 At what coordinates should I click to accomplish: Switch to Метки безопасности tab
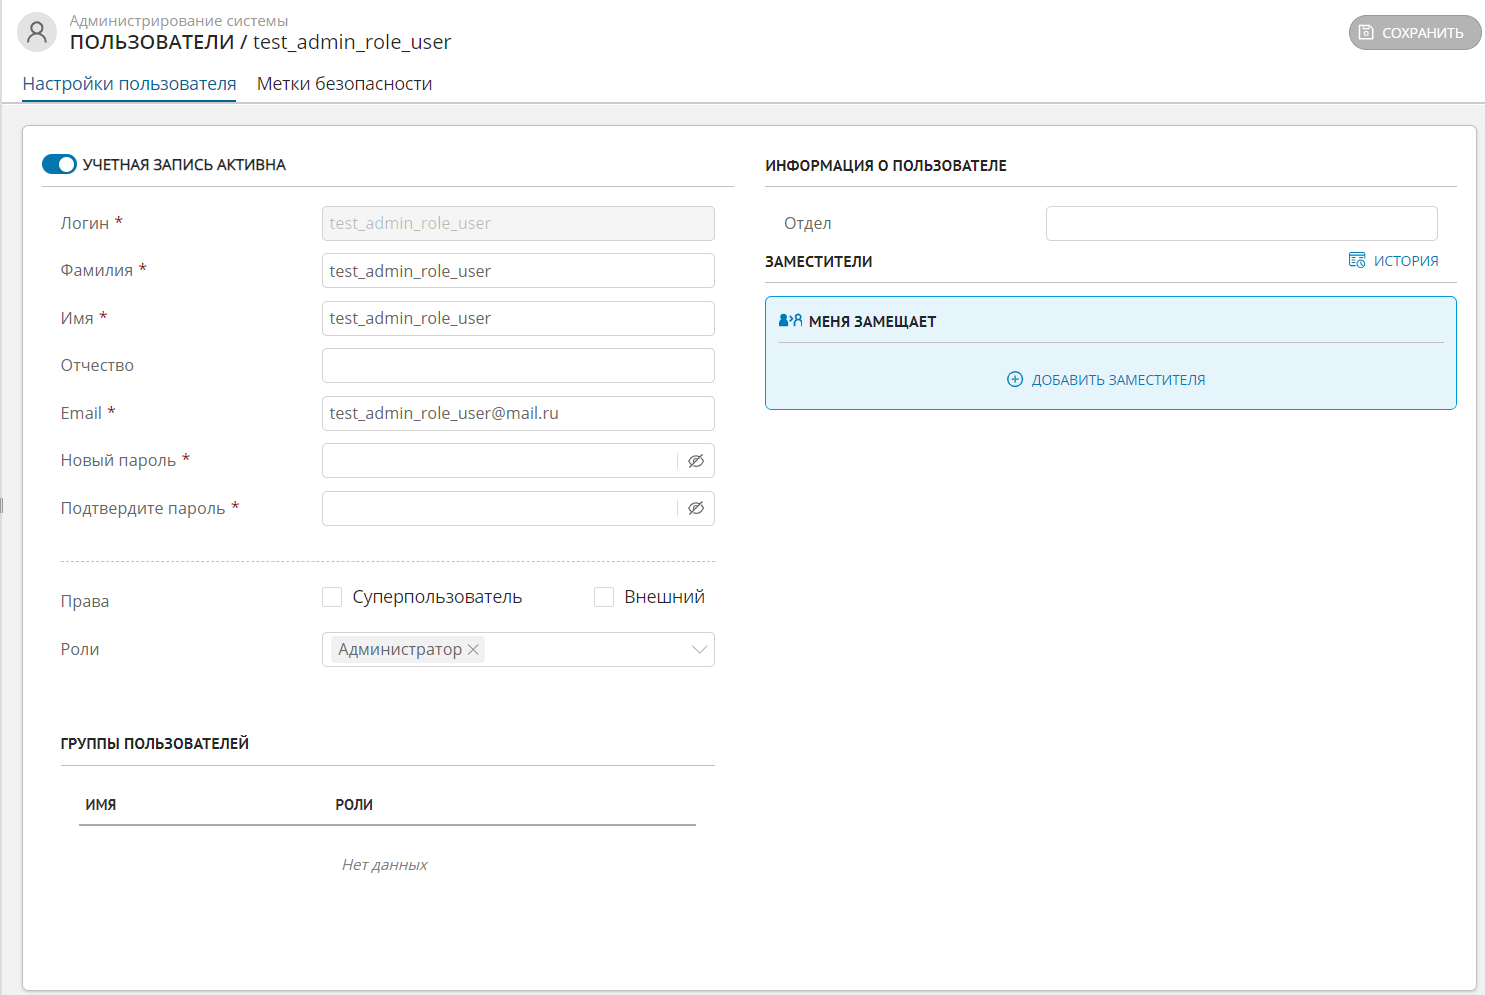pos(344,84)
